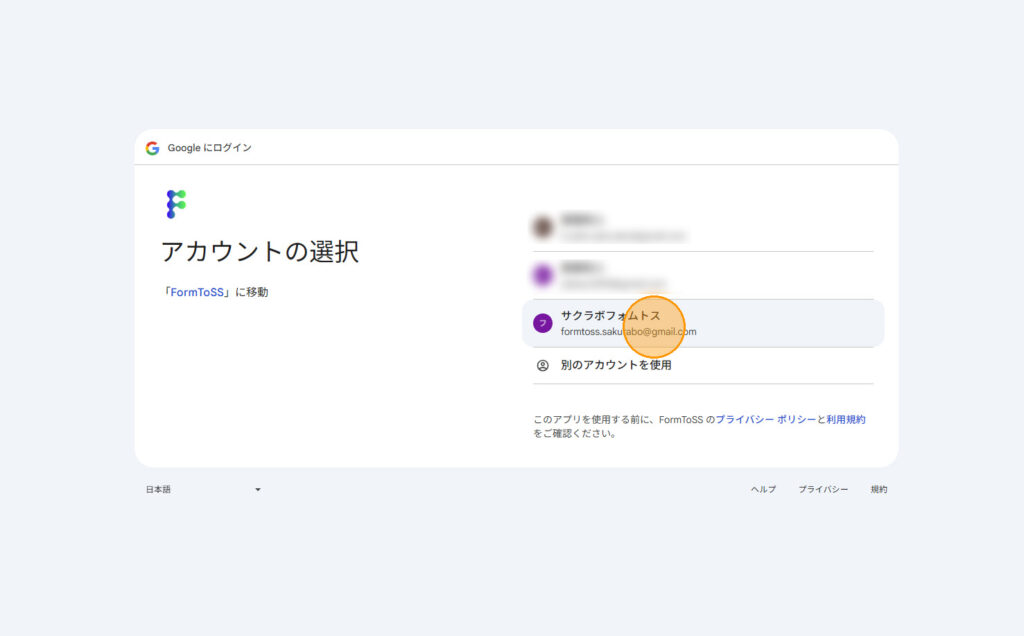Screen dimensions: 1024x636
Task: Open the FormToSS link
Action: [x=197, y=292]
